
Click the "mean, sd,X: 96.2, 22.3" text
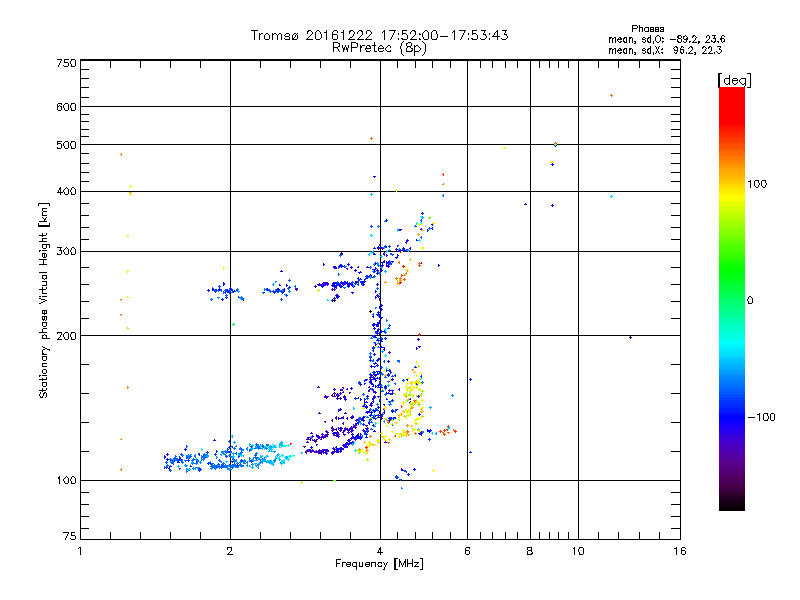(x=665, y=50)
